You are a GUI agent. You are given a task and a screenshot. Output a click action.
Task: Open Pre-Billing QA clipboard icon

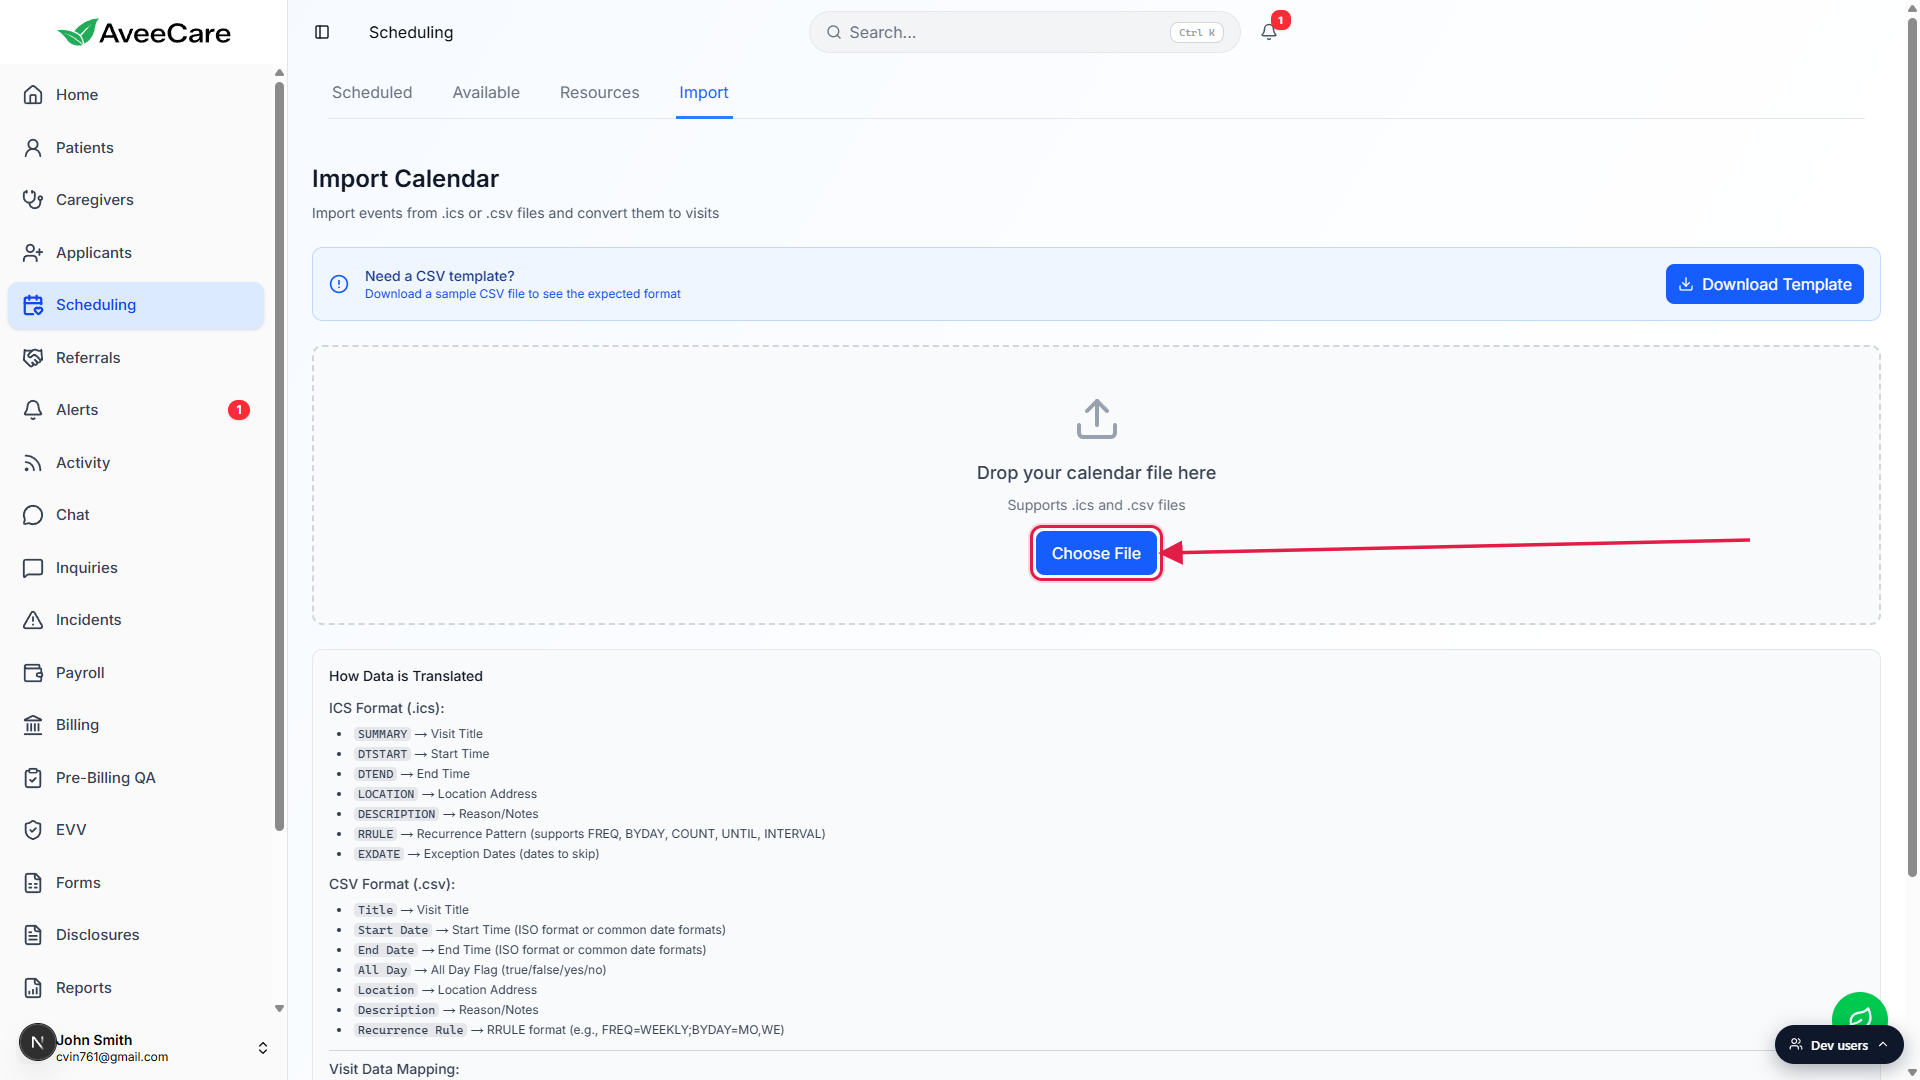33,778
